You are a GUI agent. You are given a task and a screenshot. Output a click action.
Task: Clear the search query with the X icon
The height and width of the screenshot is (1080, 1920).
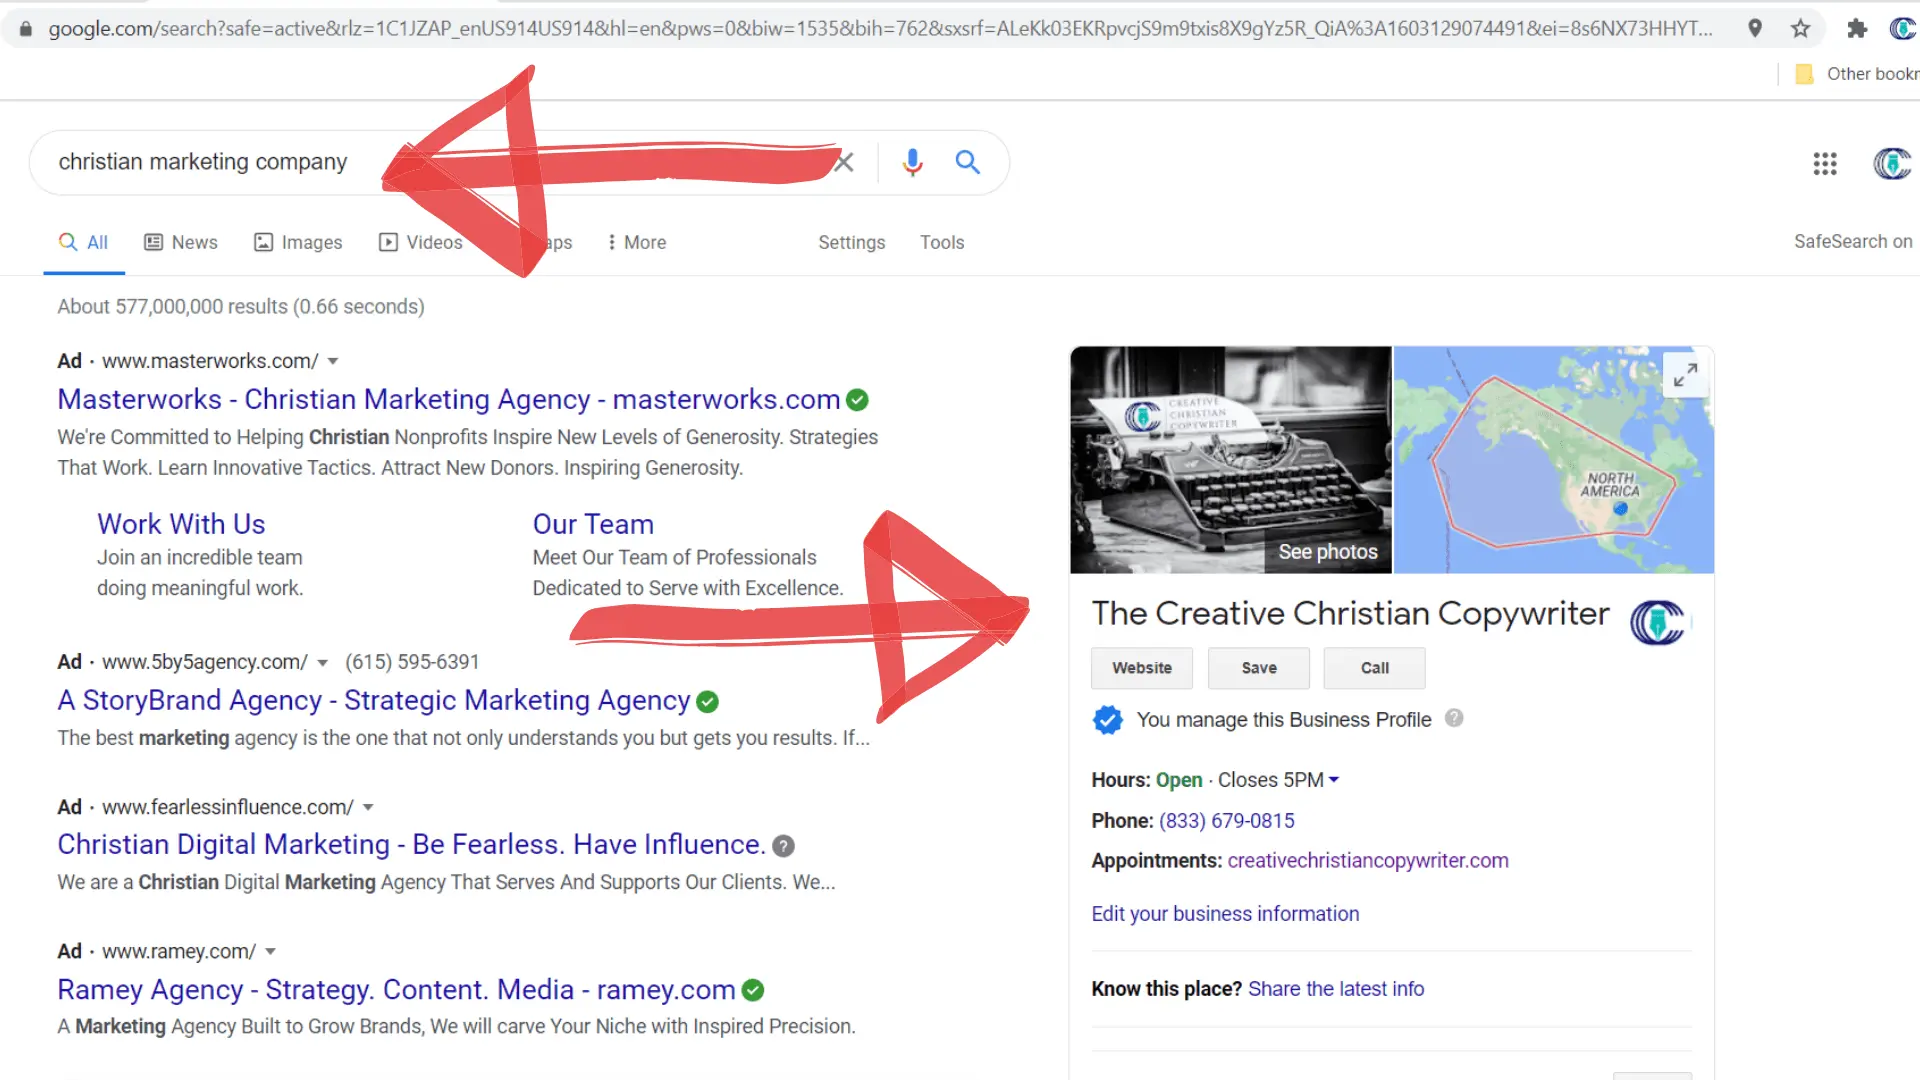tap(843, 162)
